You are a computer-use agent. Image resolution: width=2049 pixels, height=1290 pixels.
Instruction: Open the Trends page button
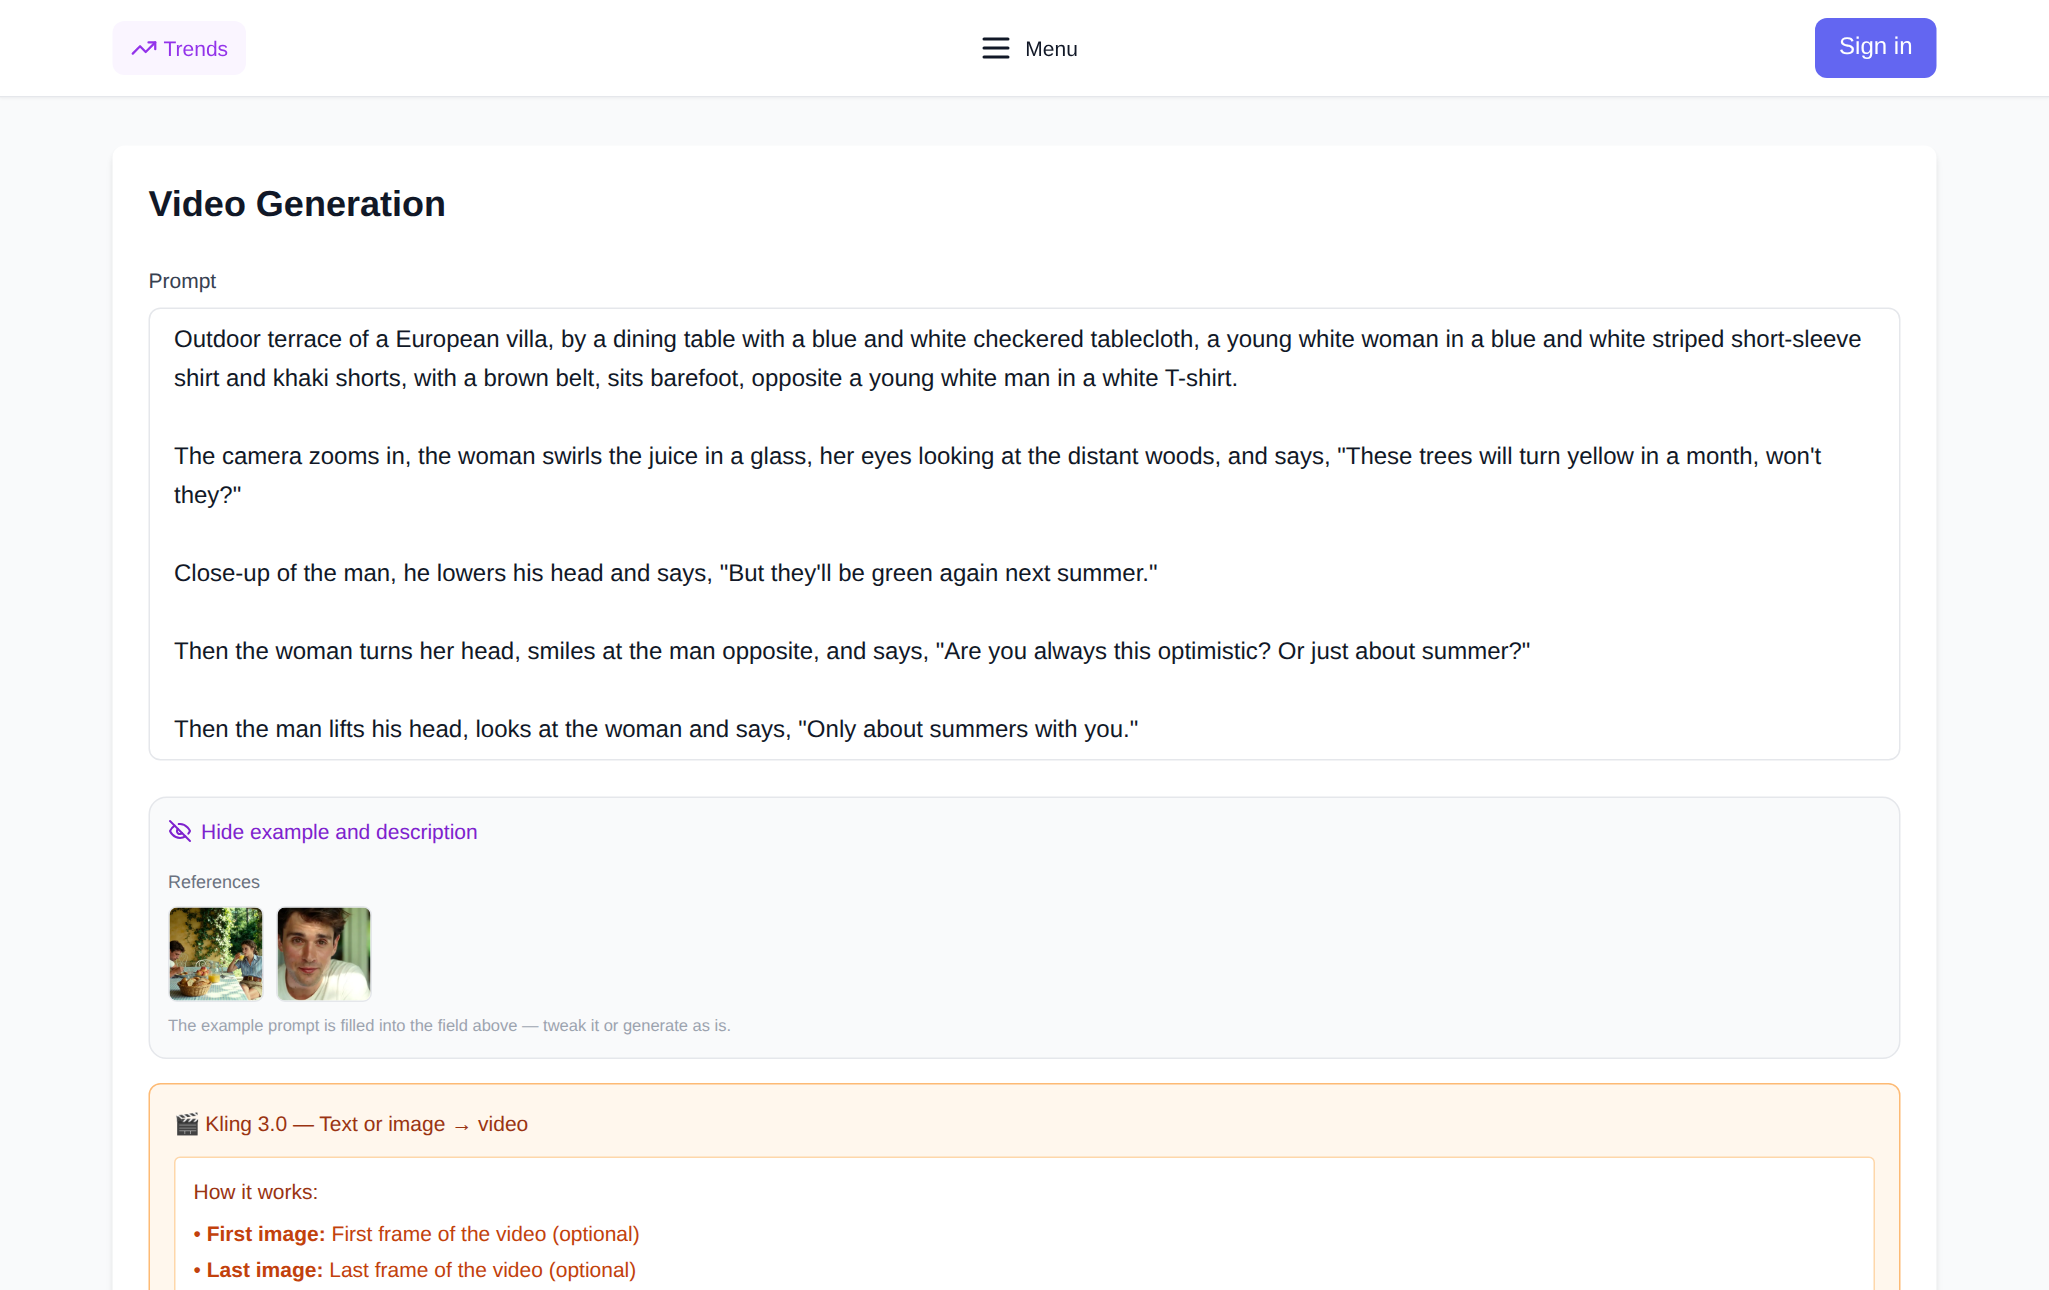click(x=179, y=48)
